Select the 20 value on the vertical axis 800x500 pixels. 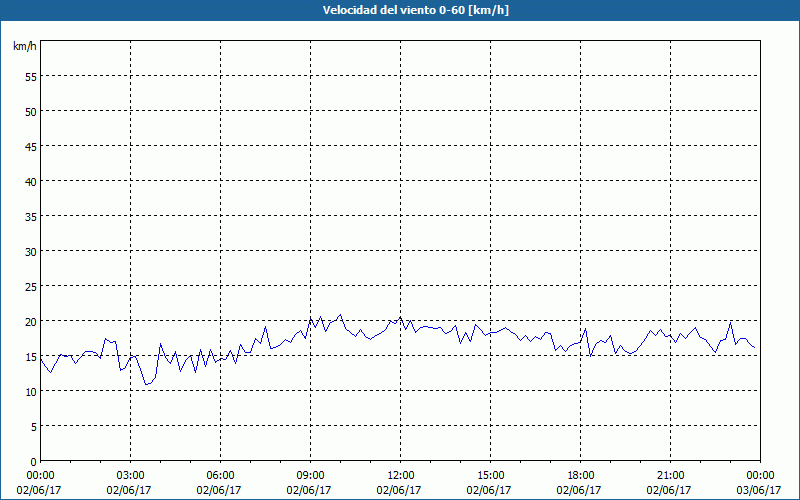click(31, 321)
